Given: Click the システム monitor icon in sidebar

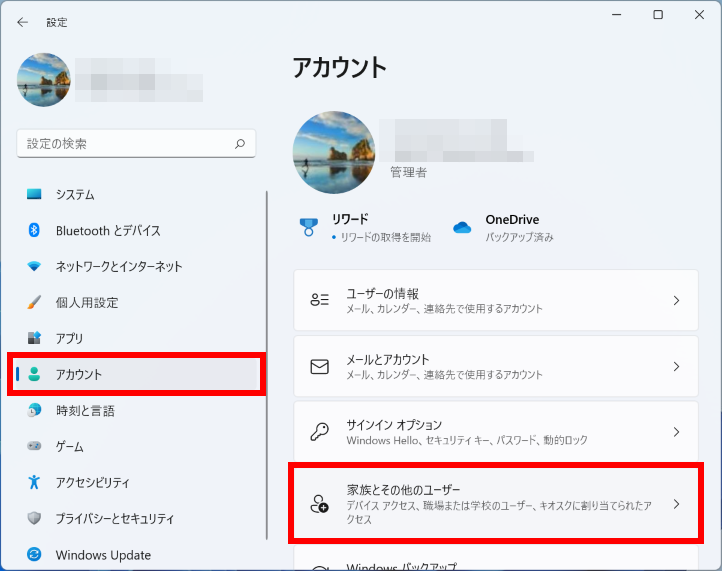Looking at the screenshot, I should point(35,194).
